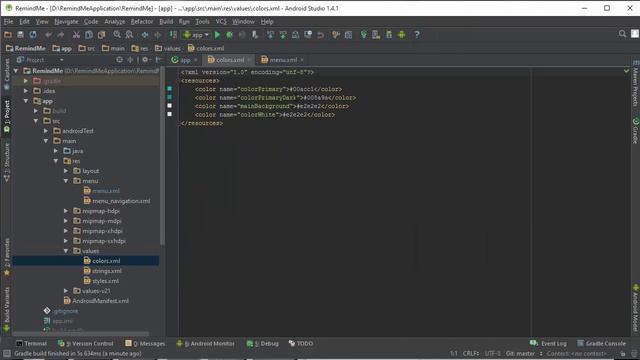Image resolution: width=640 pixels, height=360 pixels.
Task: Open the Terminal tool window
Action: tap(31, 343)
